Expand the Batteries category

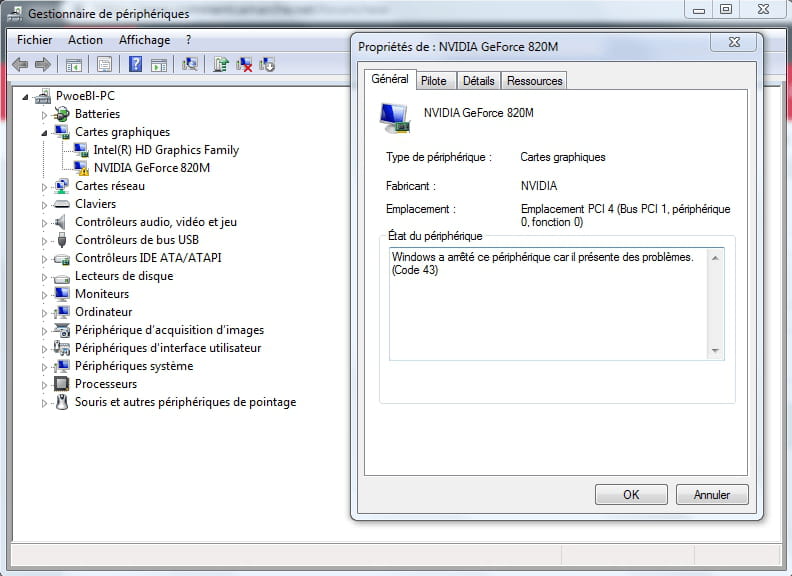[44, 115]
